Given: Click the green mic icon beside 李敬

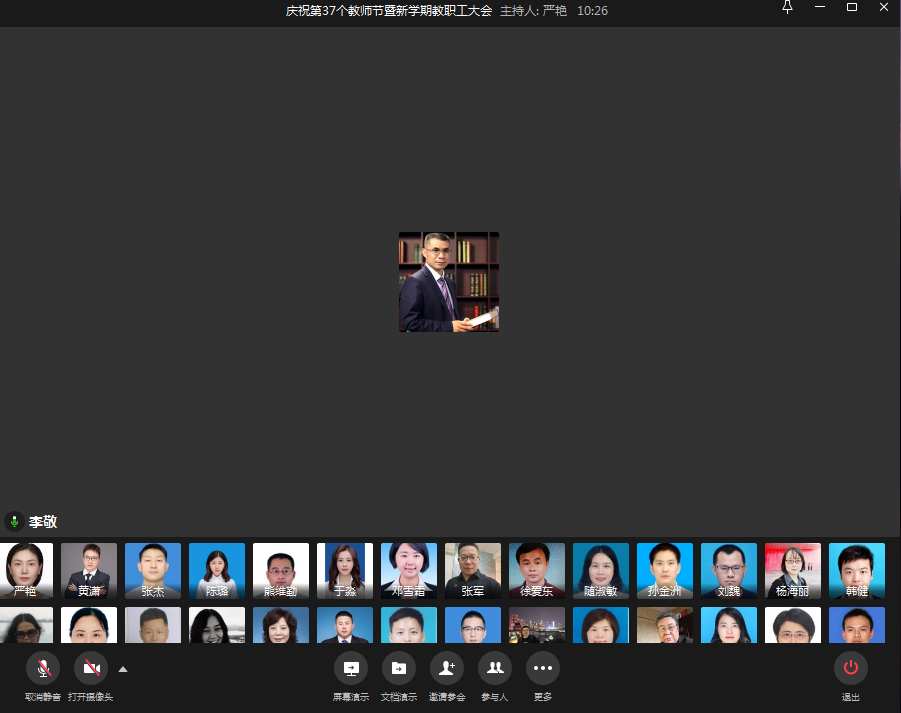Looking at the screenshot, I should 14,522.
